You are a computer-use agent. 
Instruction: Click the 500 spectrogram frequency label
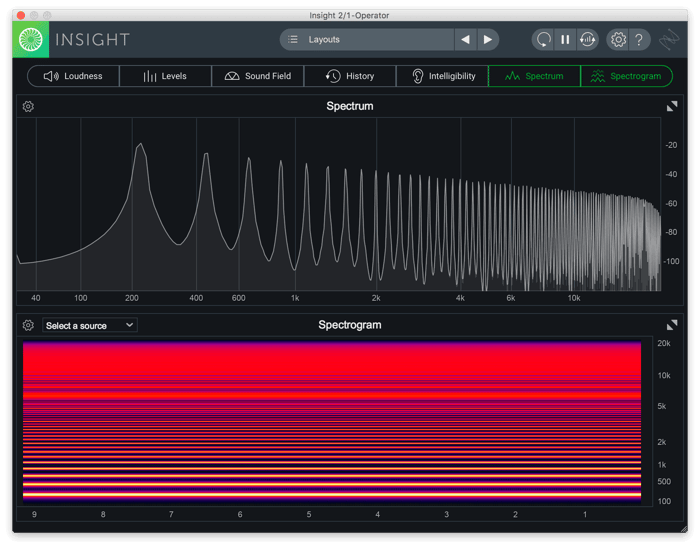664,482
